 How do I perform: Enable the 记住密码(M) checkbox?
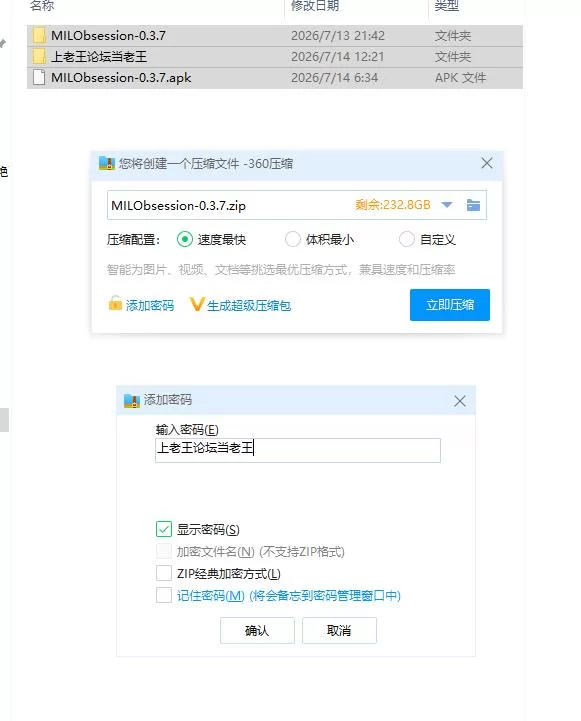164,595
